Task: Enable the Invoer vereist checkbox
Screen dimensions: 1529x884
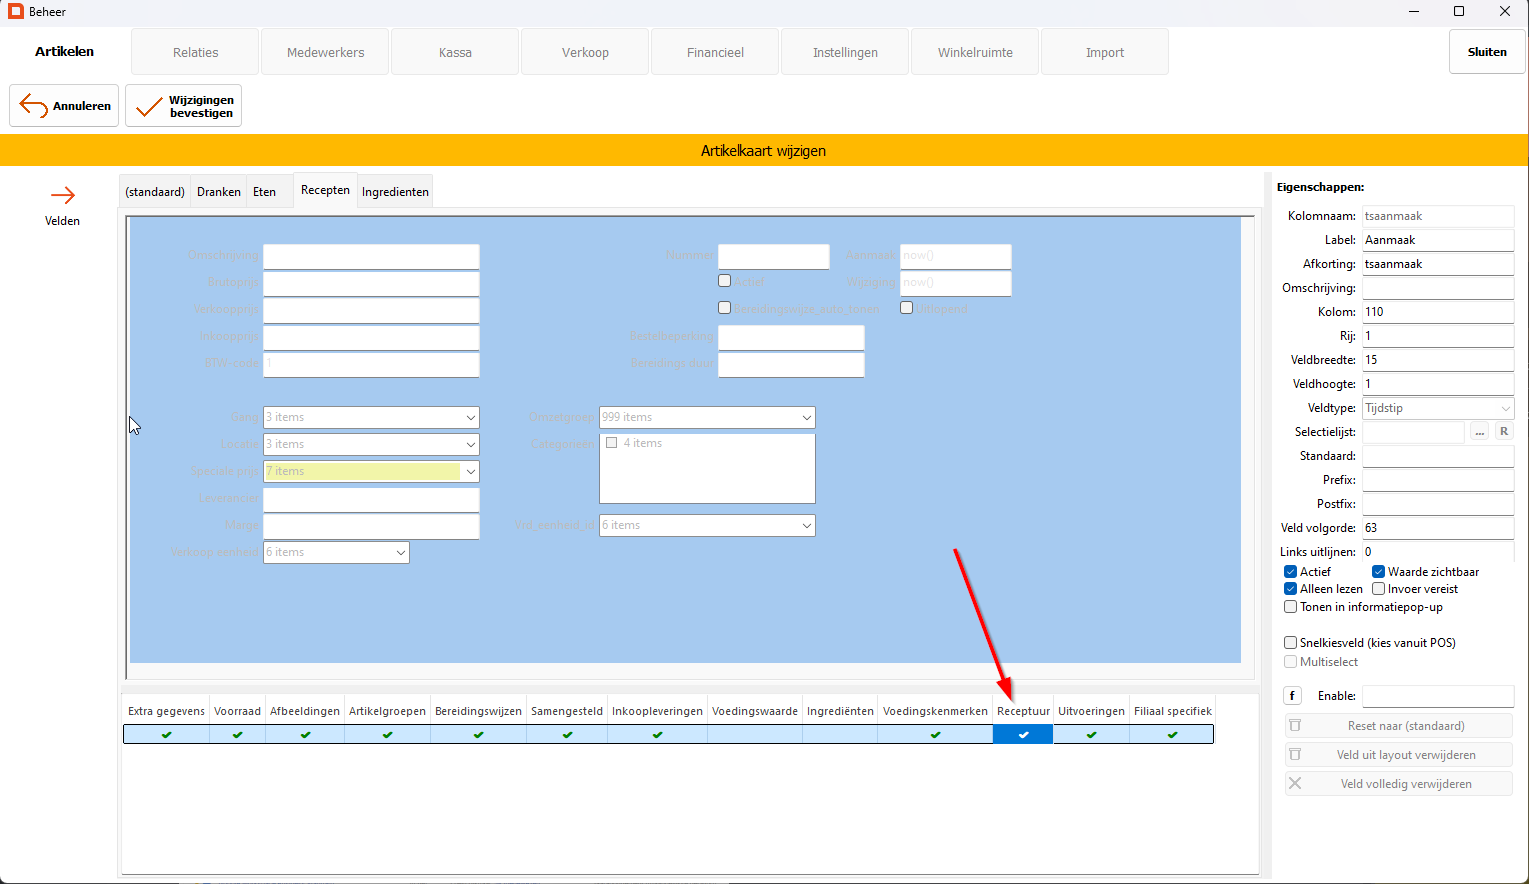Action: point(1378,589)
